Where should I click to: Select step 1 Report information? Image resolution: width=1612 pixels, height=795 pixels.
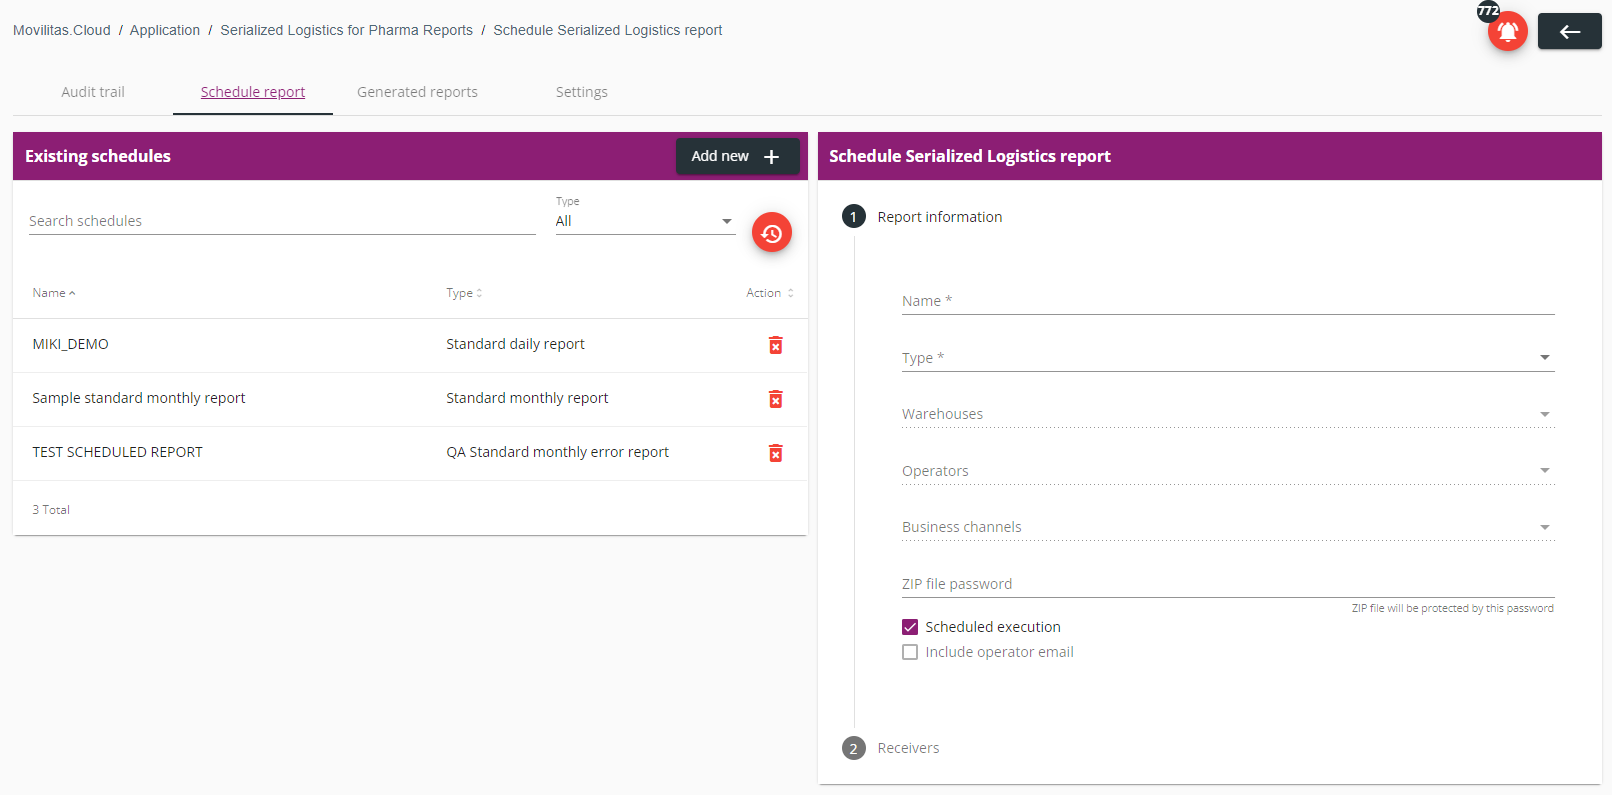click(x=922, y=217)
